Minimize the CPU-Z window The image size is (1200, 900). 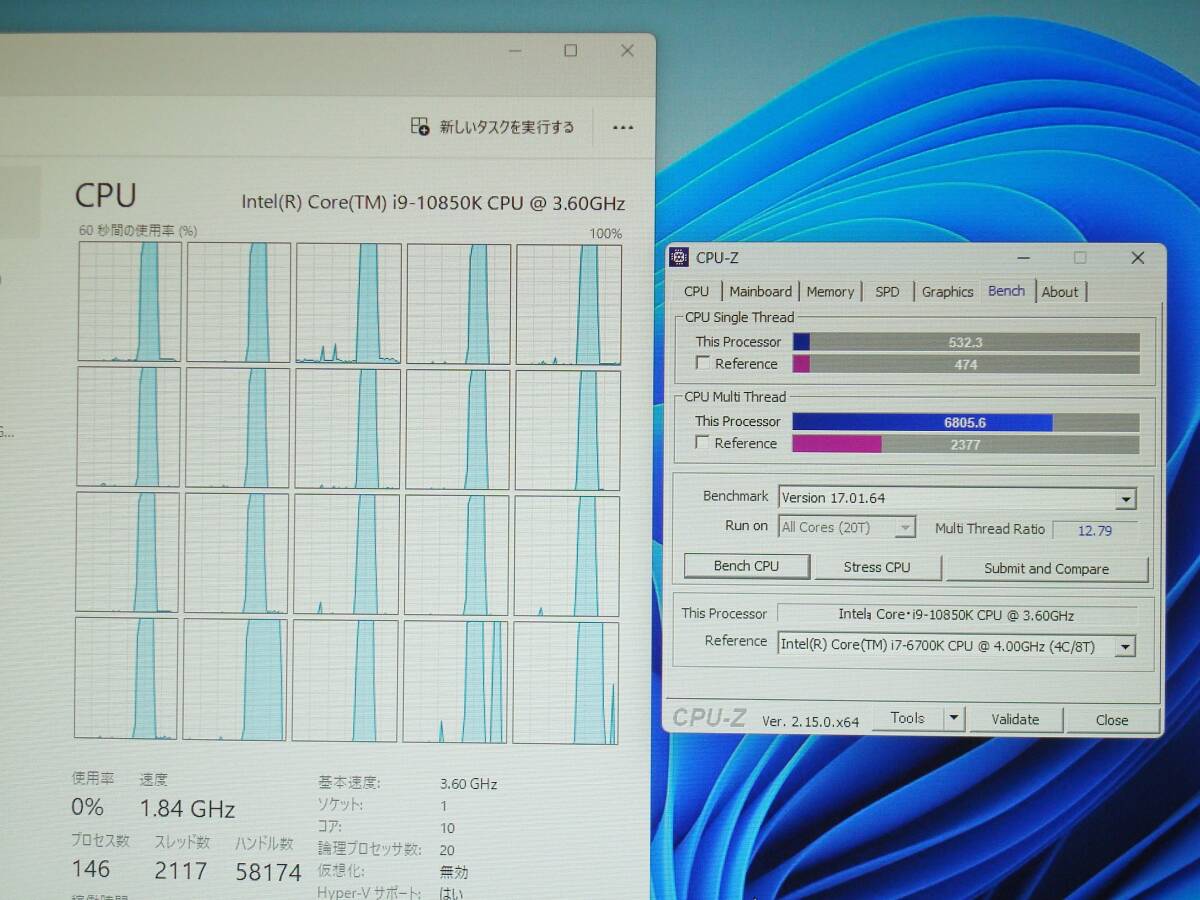[1021, 258]
